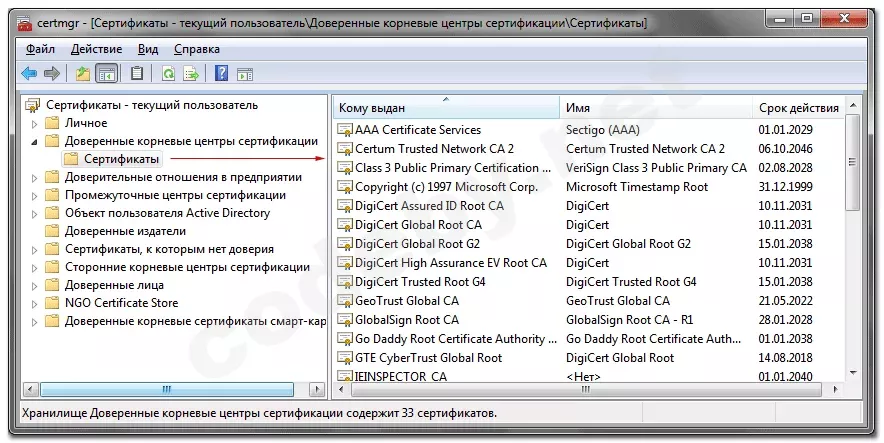Sort by the Имя column header
This screenshot has height=443, width=884.
[656, 108]
